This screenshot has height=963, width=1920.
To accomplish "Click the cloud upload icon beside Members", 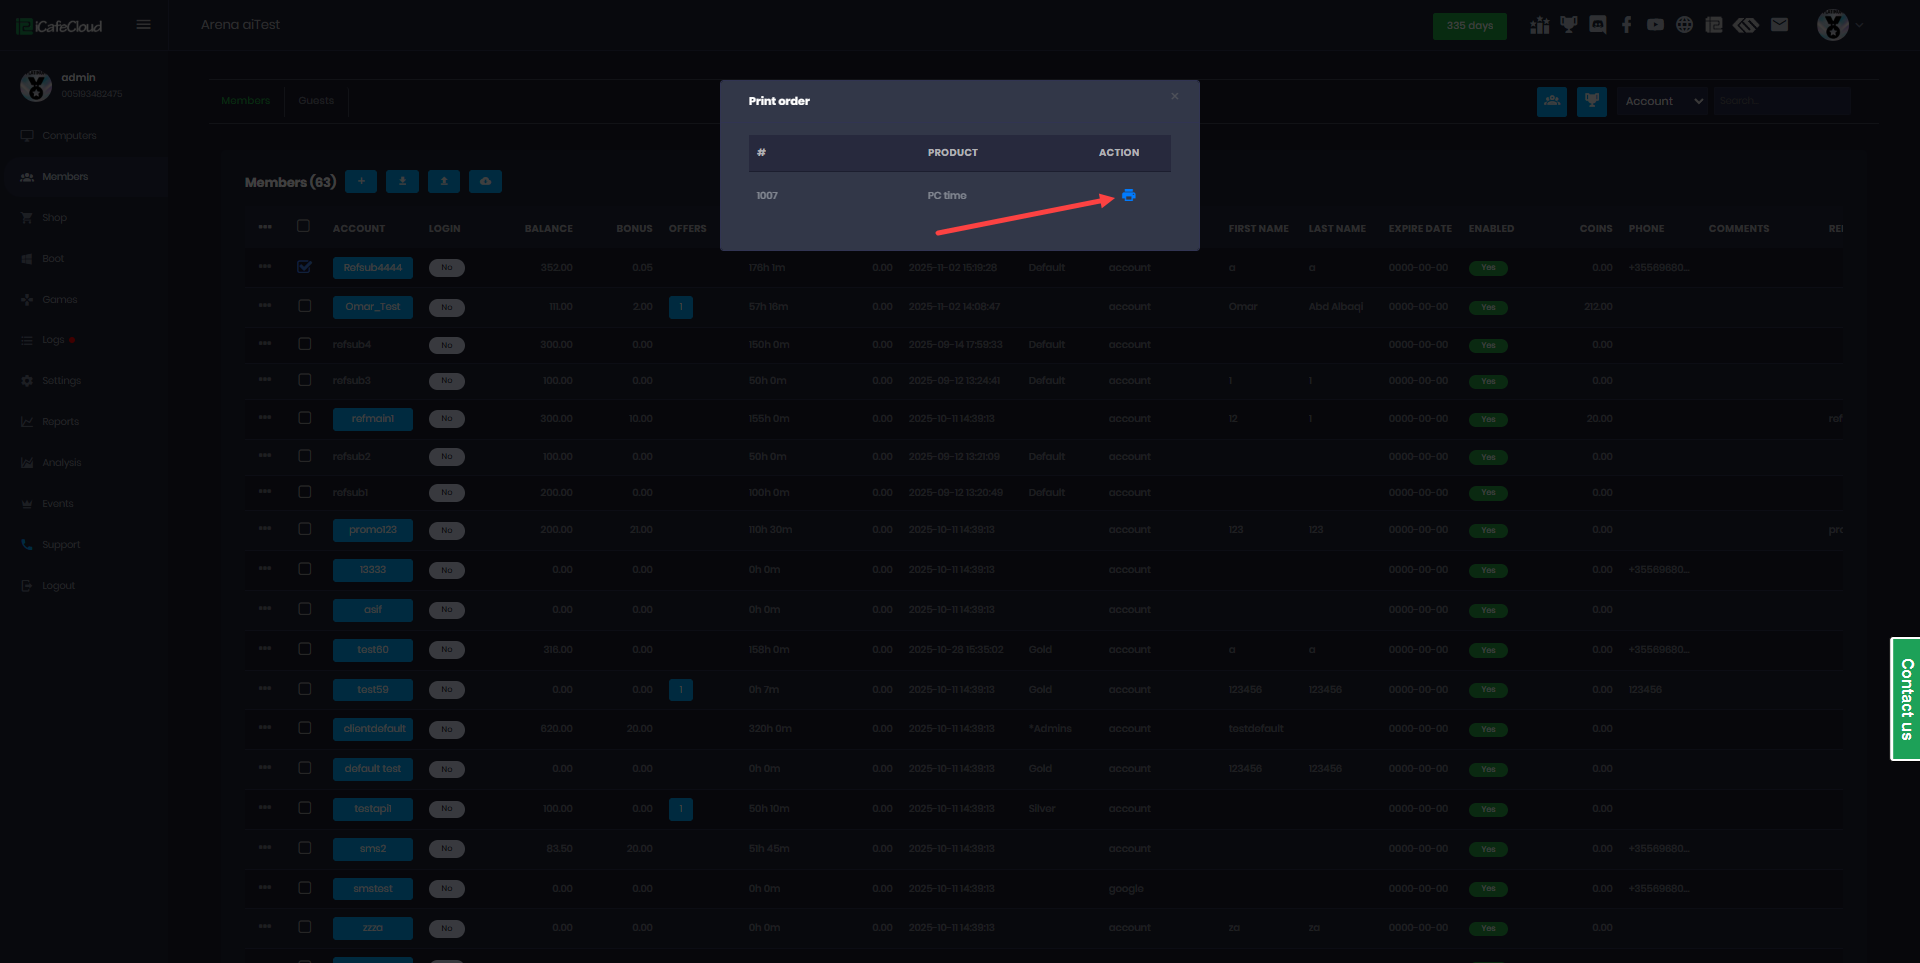I will (x=485, y=182).
